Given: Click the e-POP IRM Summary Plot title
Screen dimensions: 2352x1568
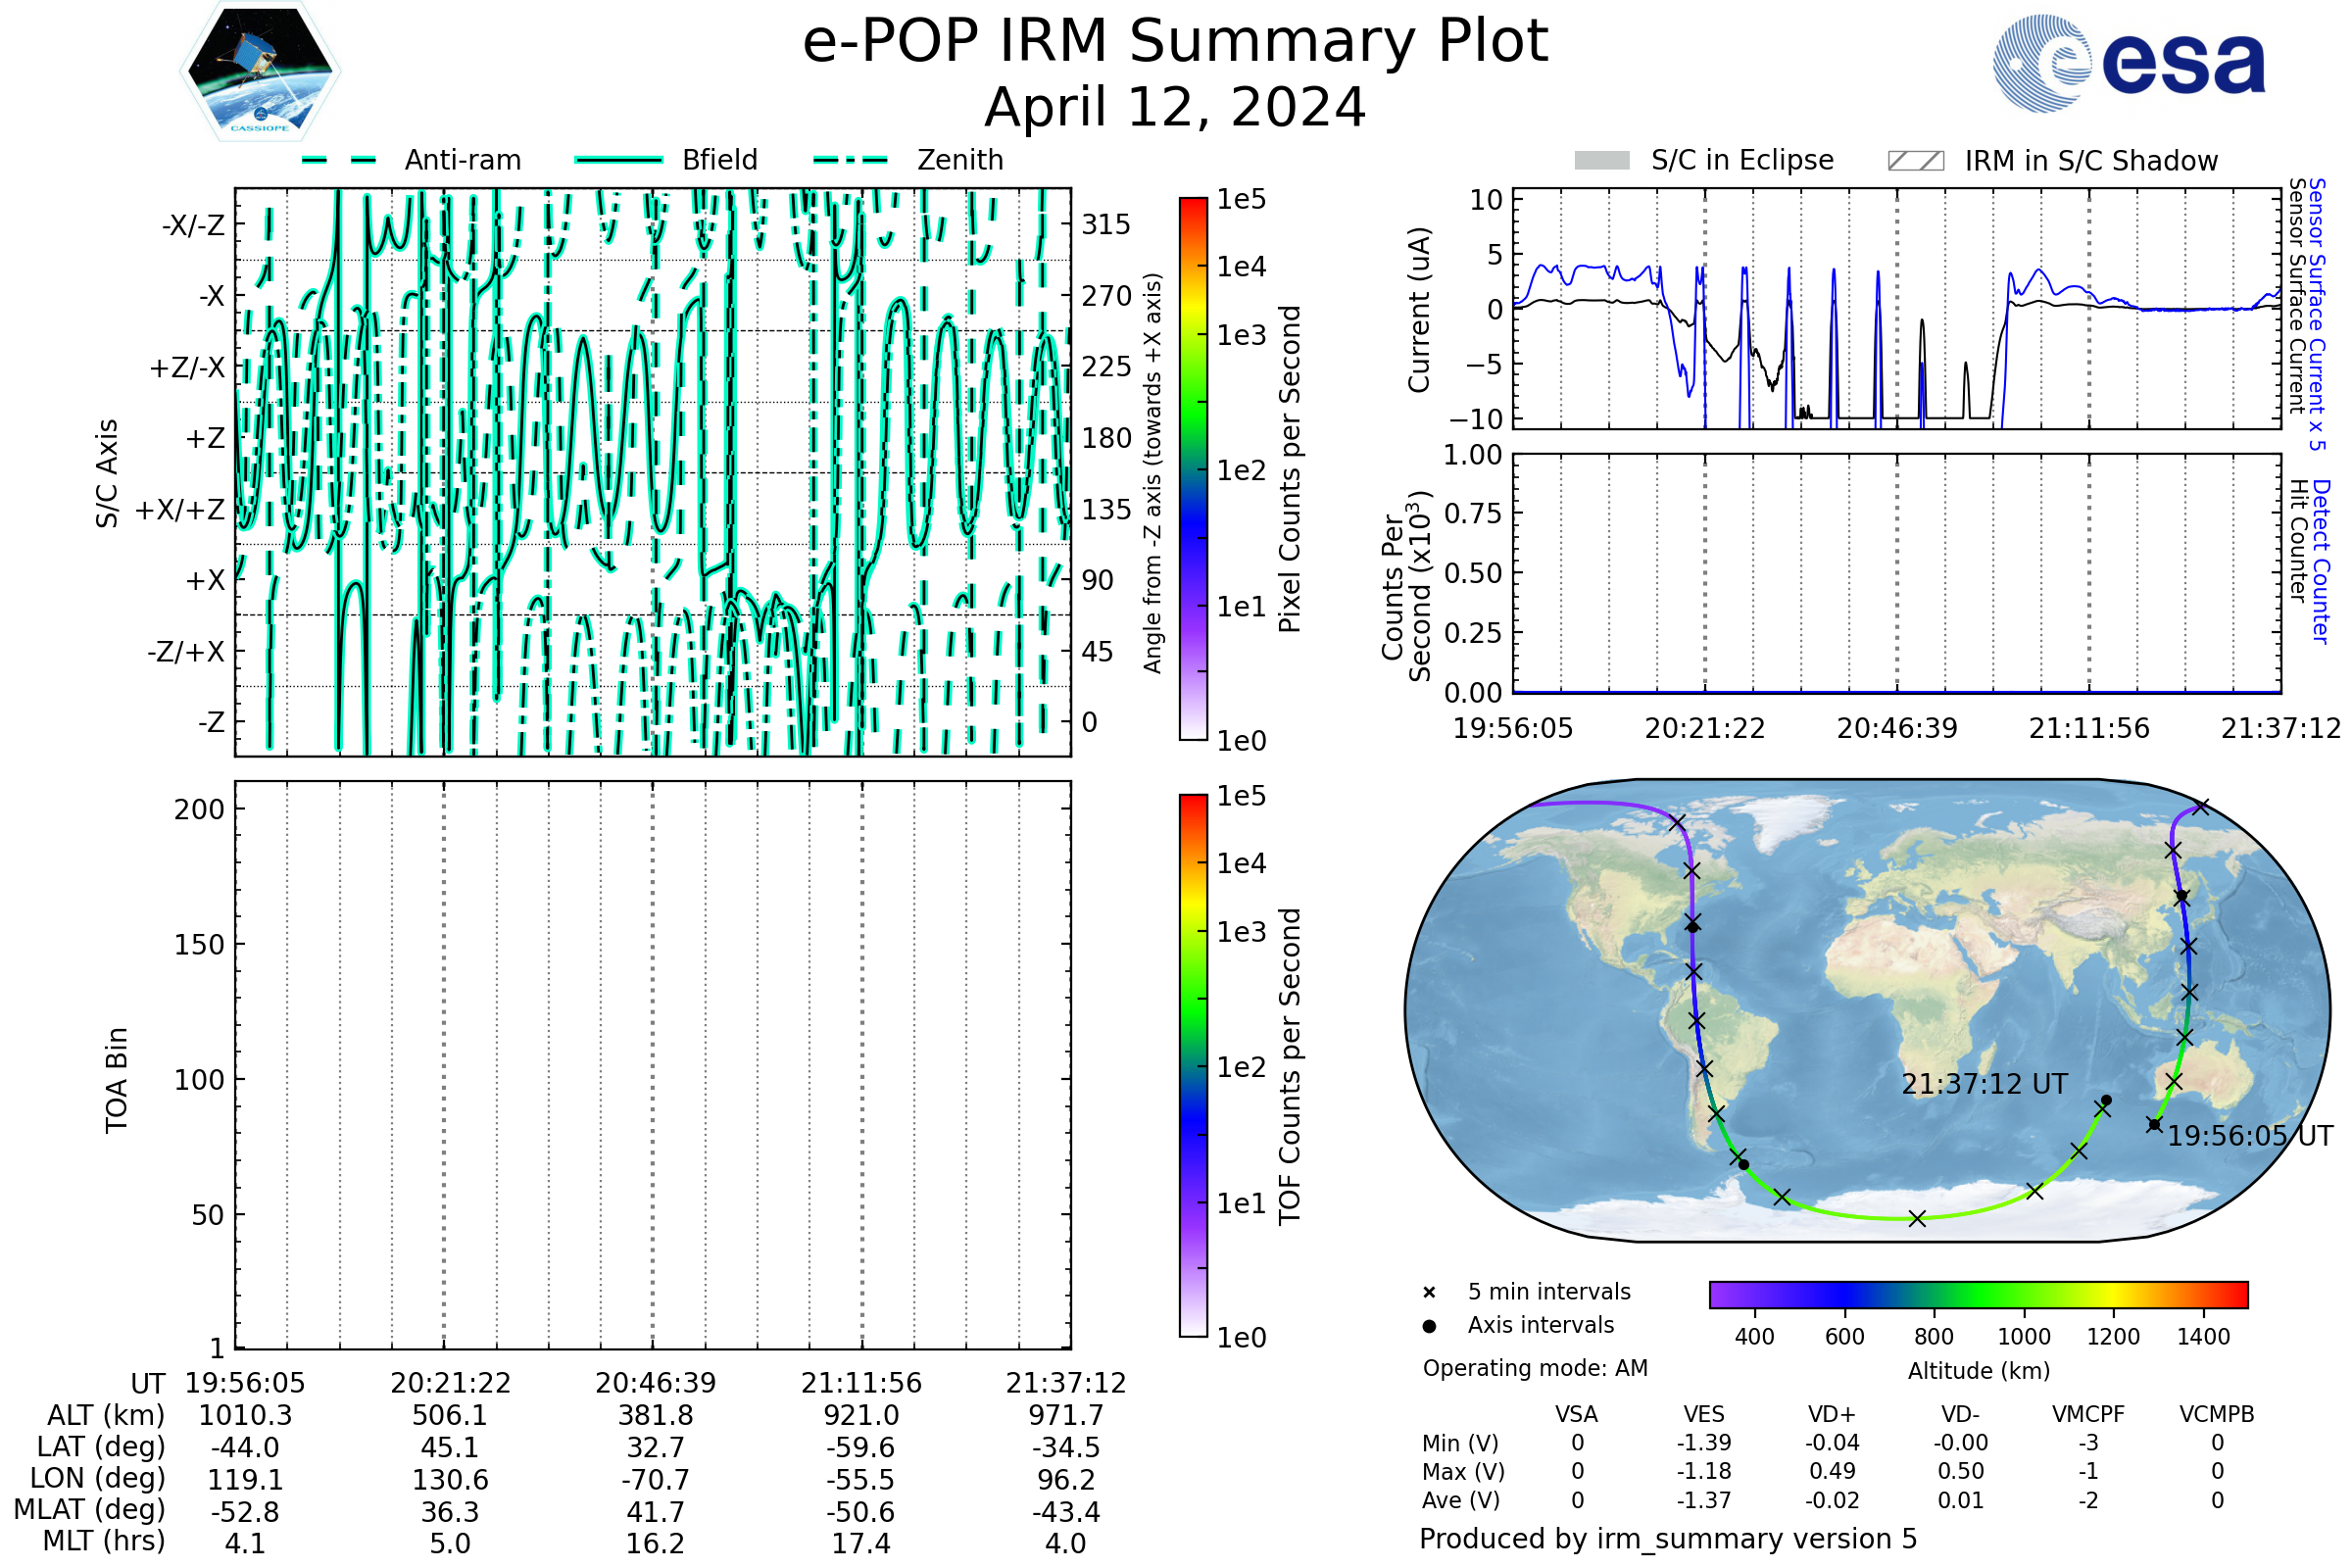Looking at the screenshot, I should tap(1175, 42).
